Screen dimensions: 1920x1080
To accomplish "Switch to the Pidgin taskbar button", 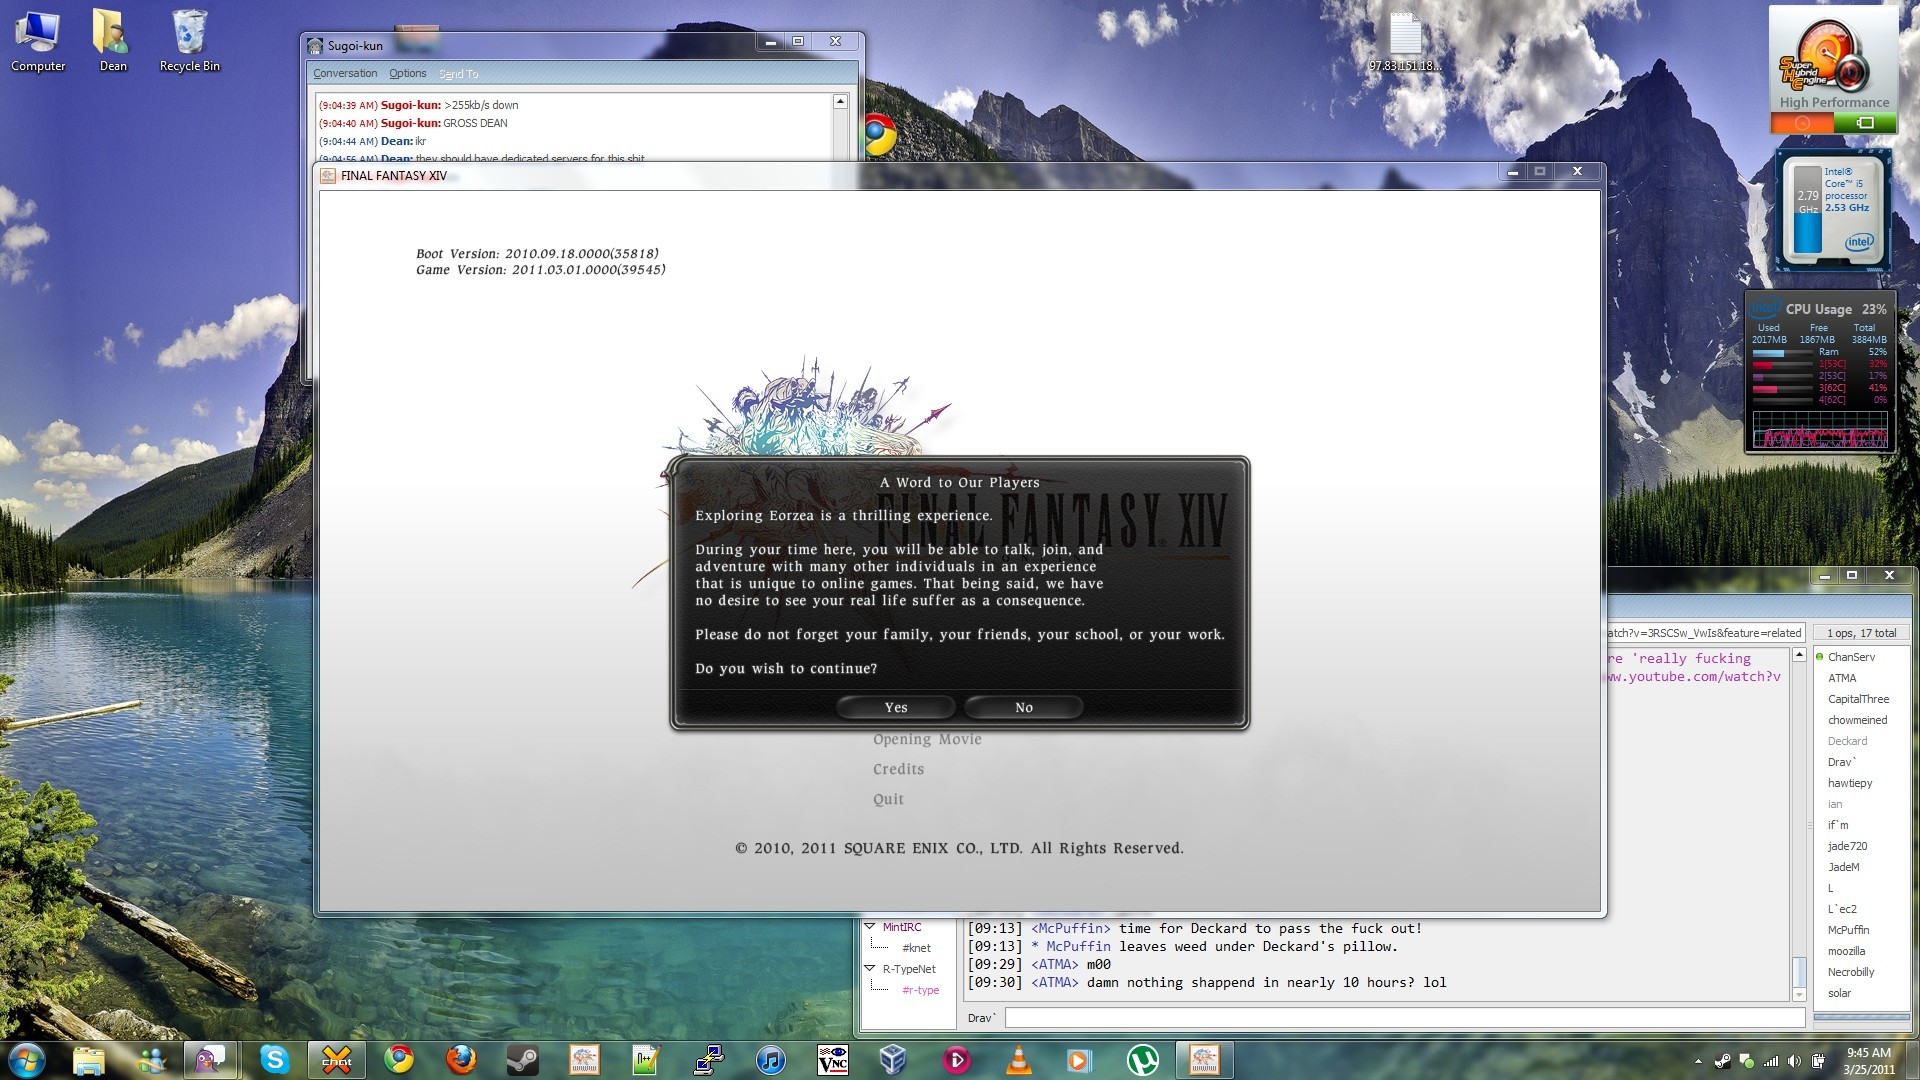I will coord(210,1059).
